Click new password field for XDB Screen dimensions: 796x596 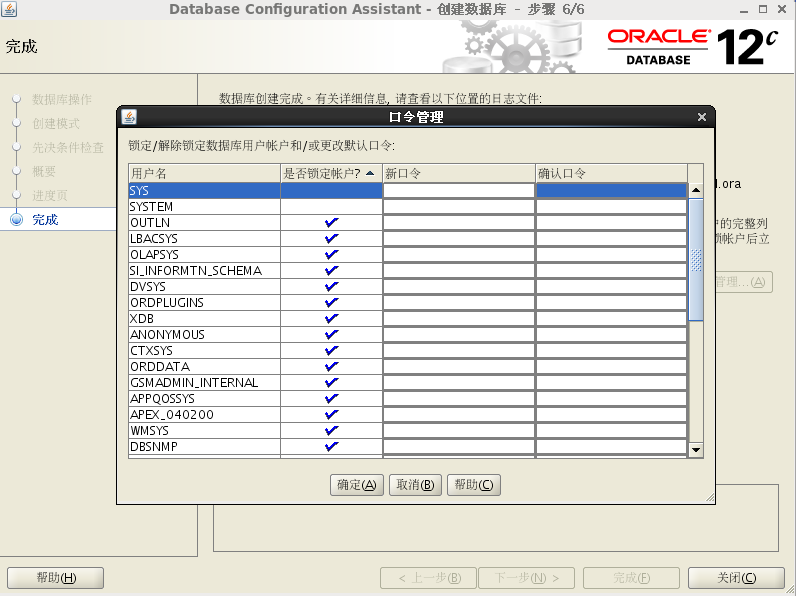(x=459, y=318)
